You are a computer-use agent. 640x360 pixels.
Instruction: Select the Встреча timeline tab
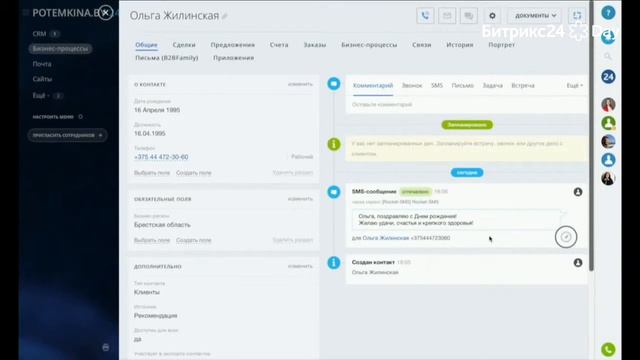click(x=523, y=86)
